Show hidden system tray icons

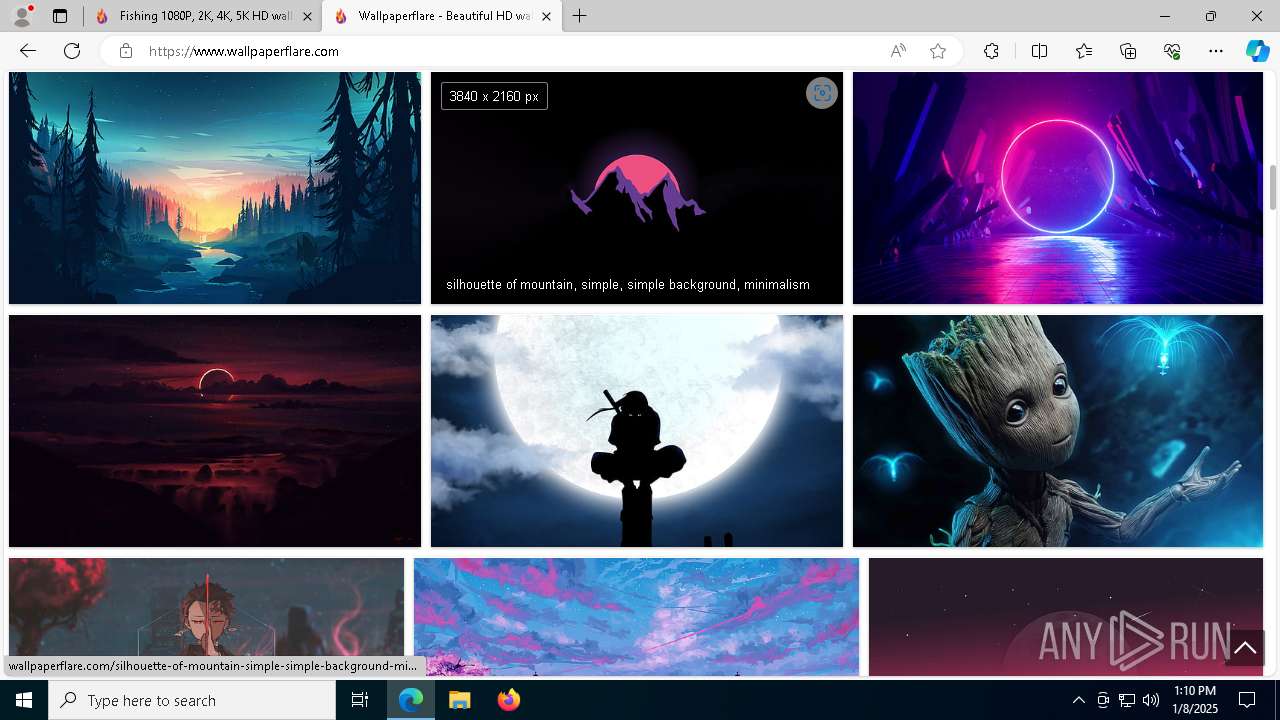pyautogui.click(x=1078, y=700)
